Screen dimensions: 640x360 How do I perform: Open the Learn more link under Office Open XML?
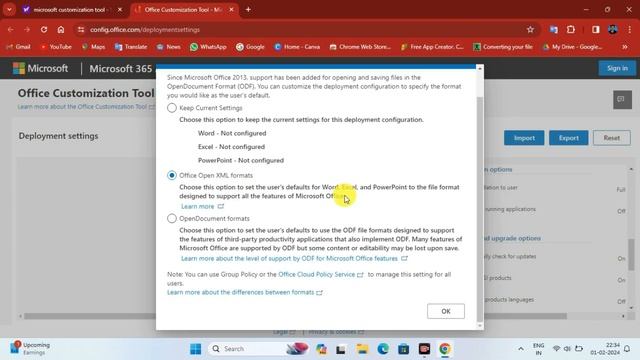[x=202, y=207]
